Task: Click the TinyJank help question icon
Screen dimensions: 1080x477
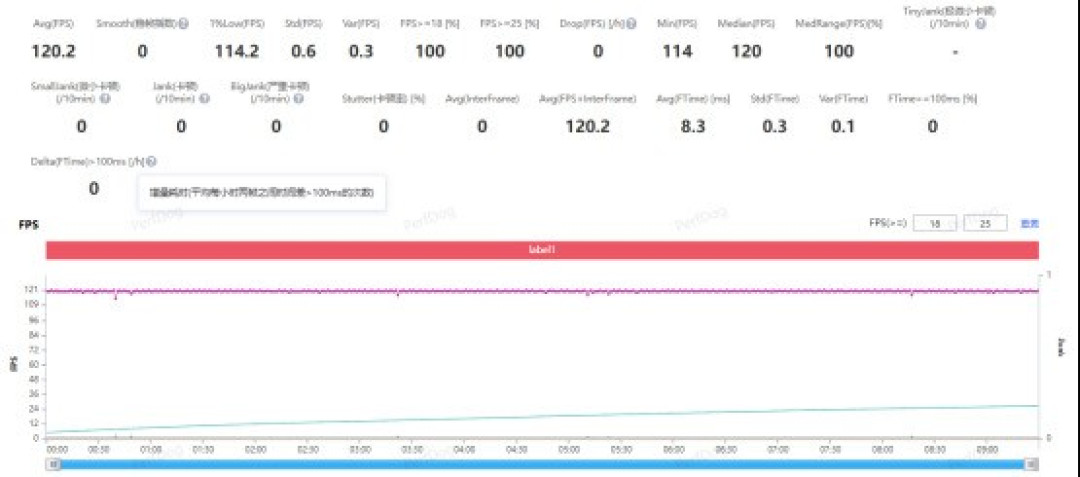Action: [x=981, y=24]
